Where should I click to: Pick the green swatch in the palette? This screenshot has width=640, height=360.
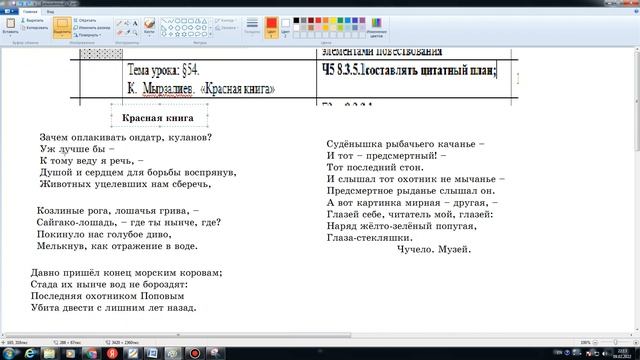pyautogui.click(x=340, y=20)
